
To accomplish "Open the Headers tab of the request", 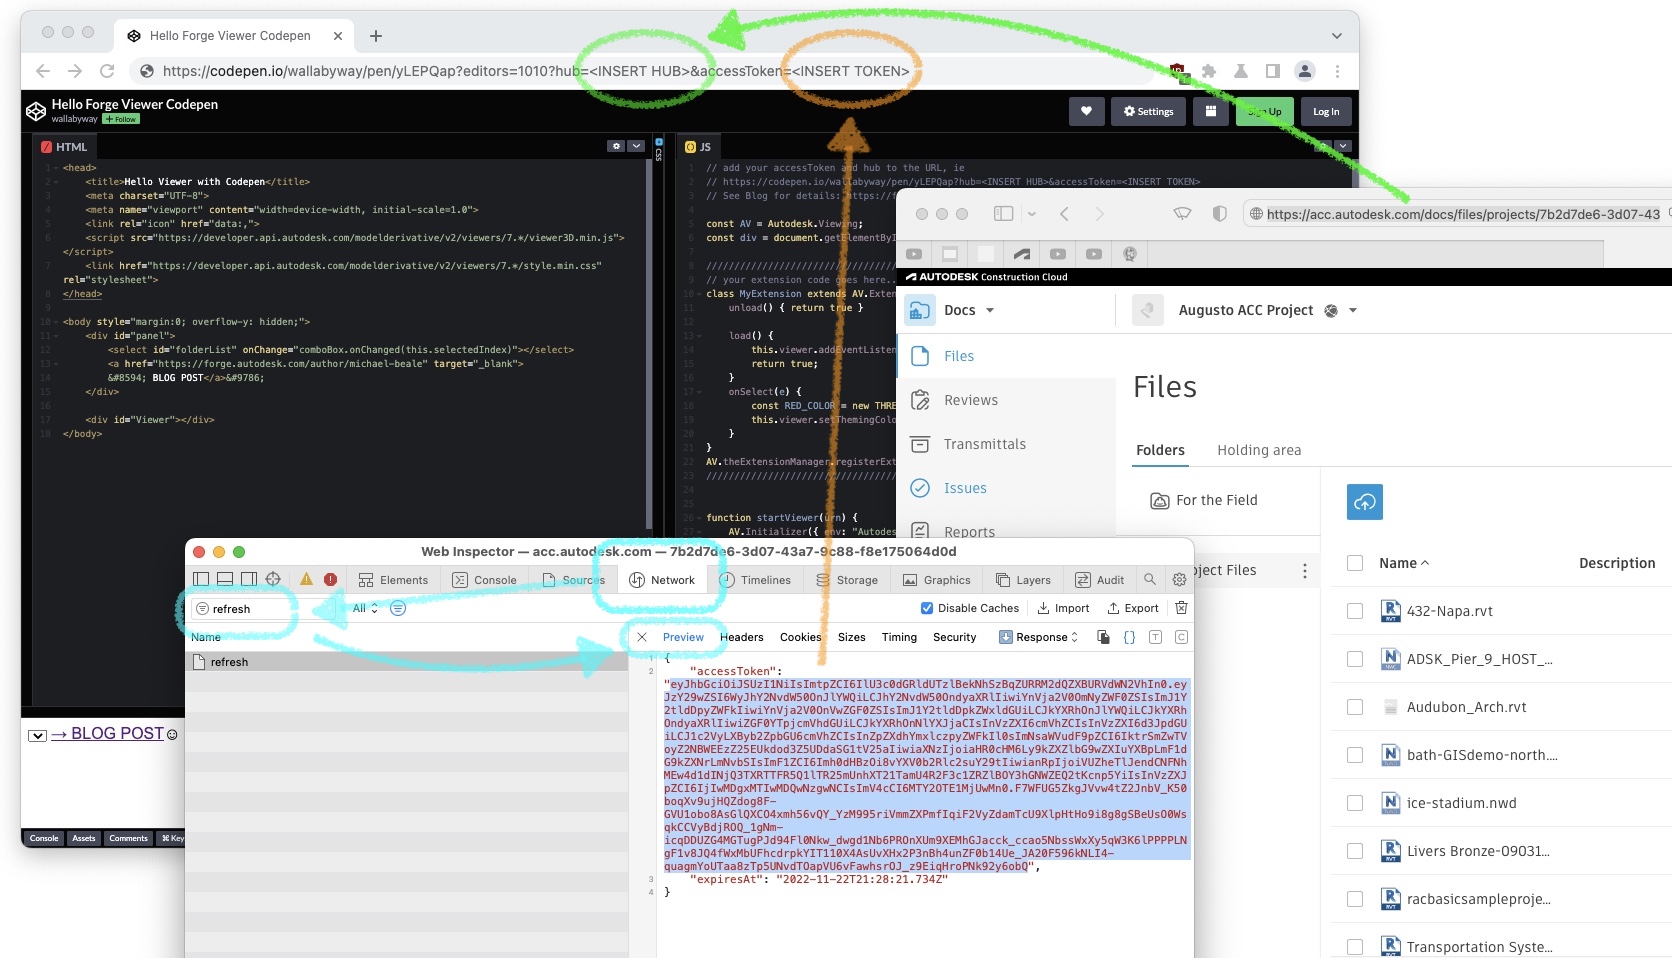I will pyautogui.click(x=742, y=637).
